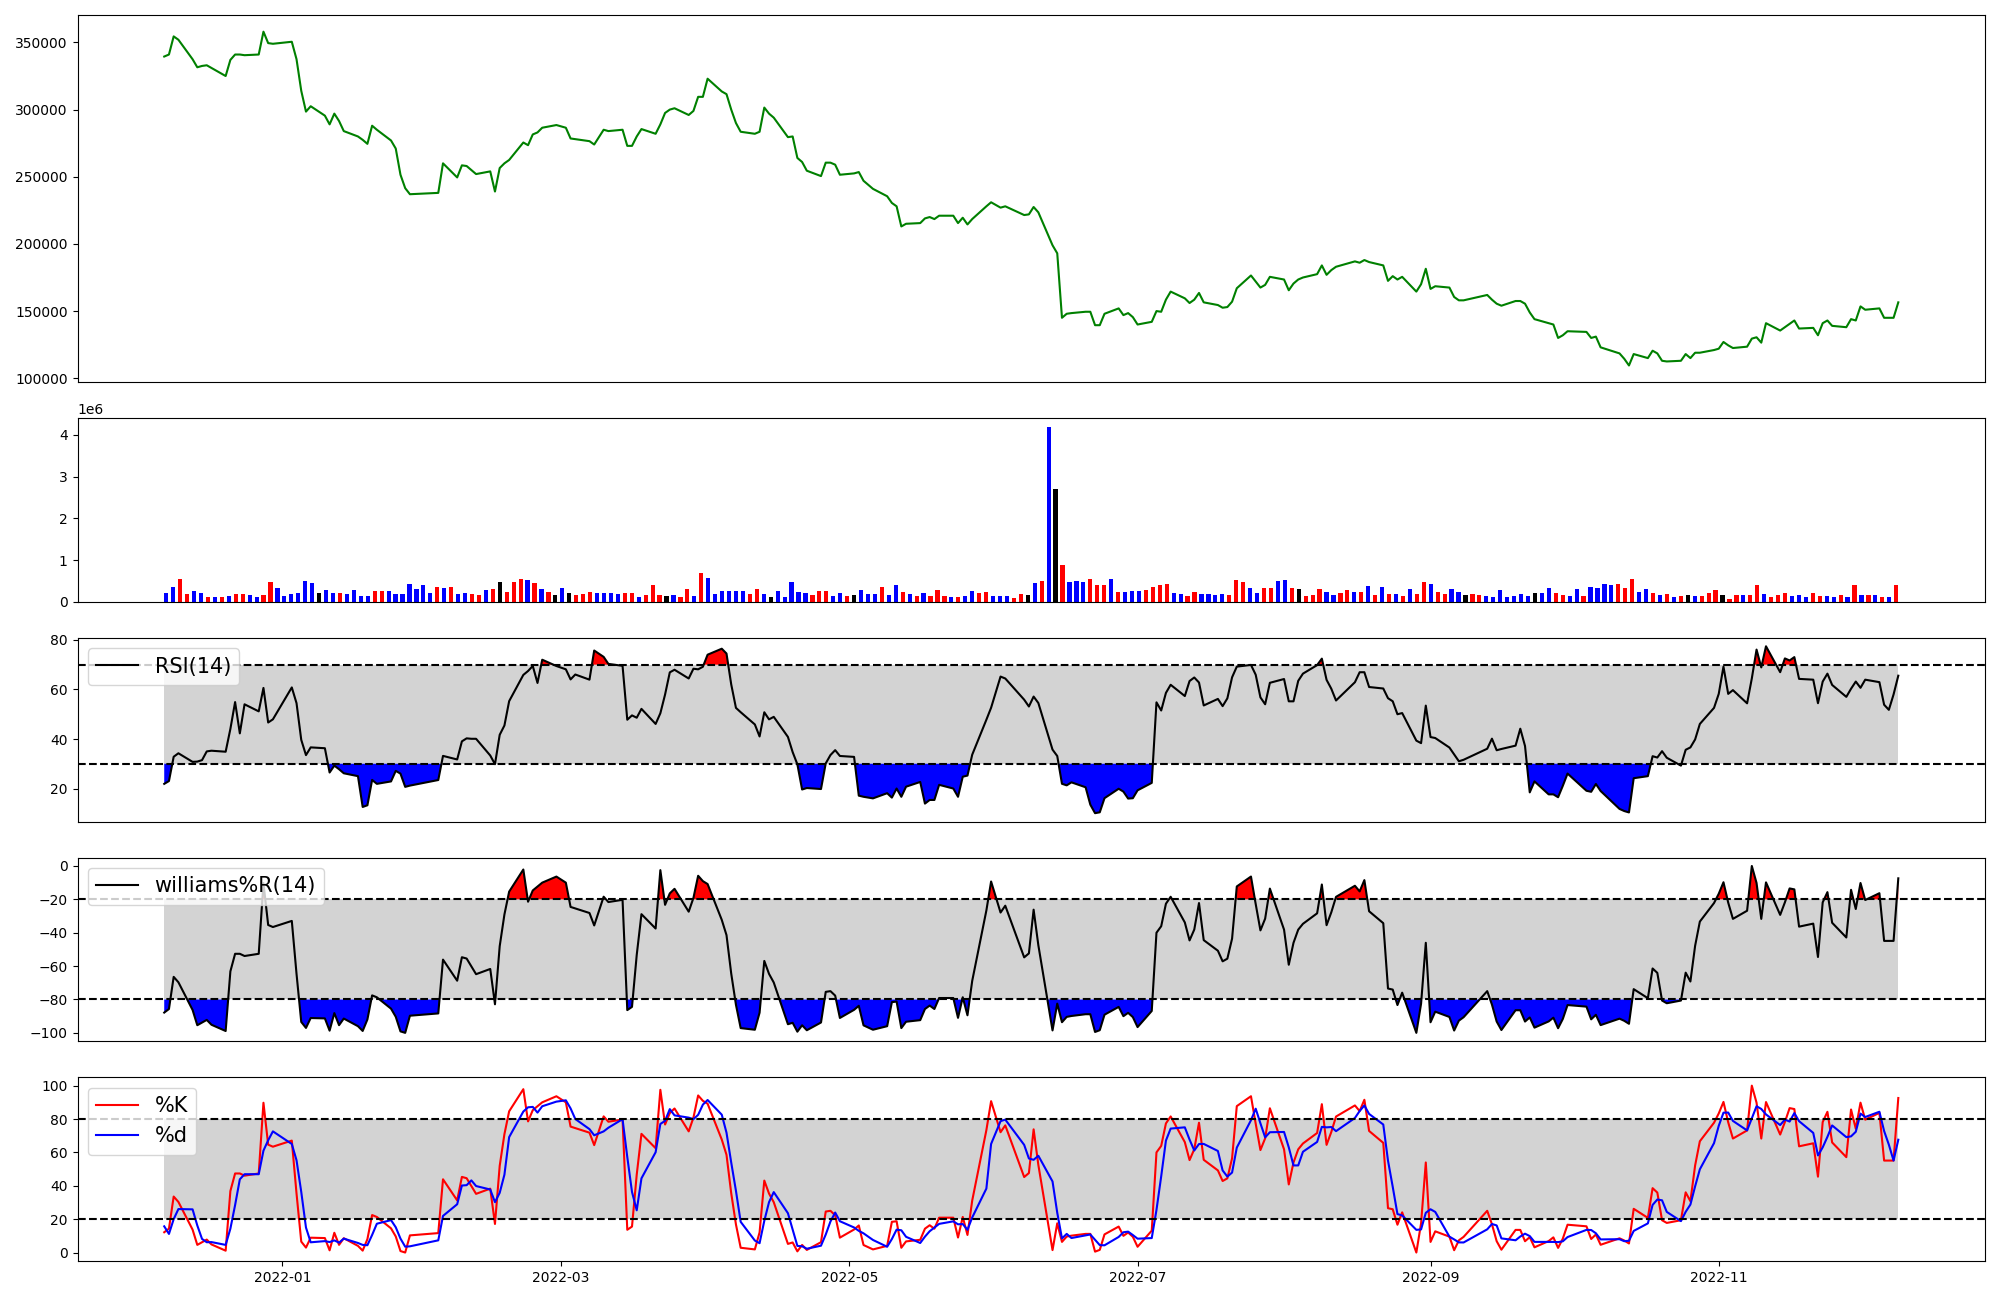
Task: Click the 2022-07 date axis label
Action: tap(1138, 1277)
